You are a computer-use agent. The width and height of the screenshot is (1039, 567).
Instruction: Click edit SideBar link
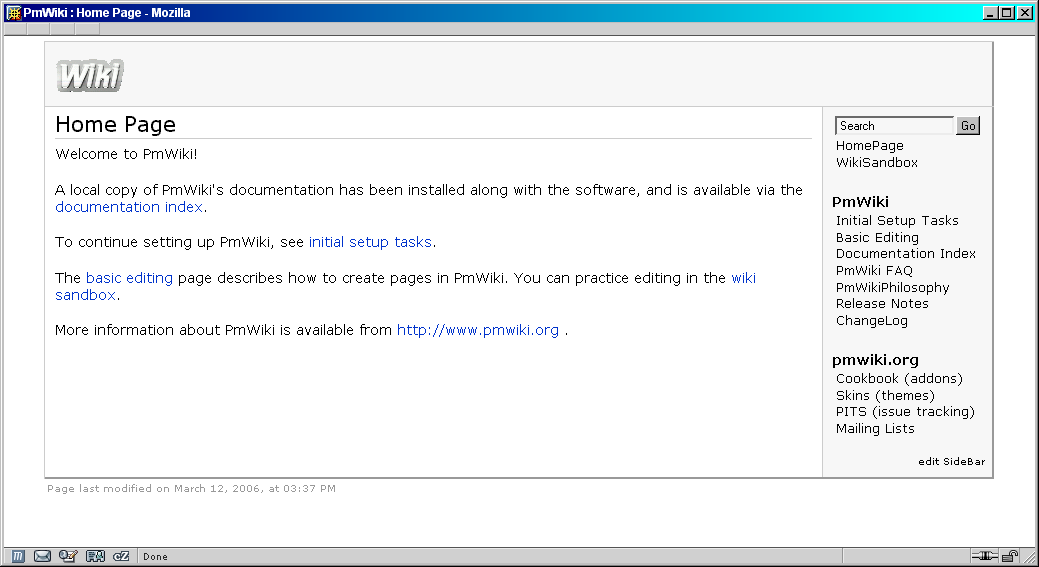click(x=952, y=462)
